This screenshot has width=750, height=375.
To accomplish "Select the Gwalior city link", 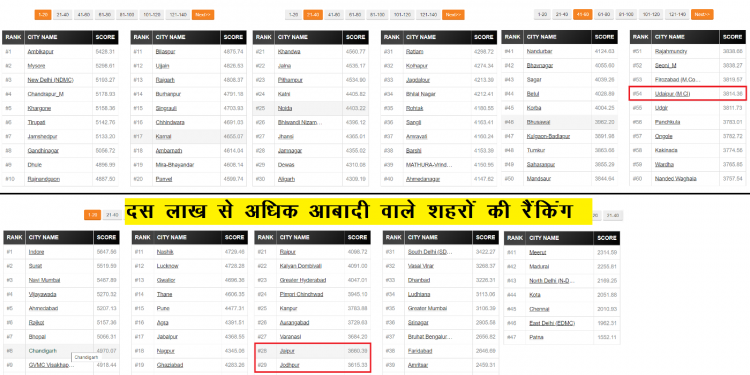I will coord(166,280).
